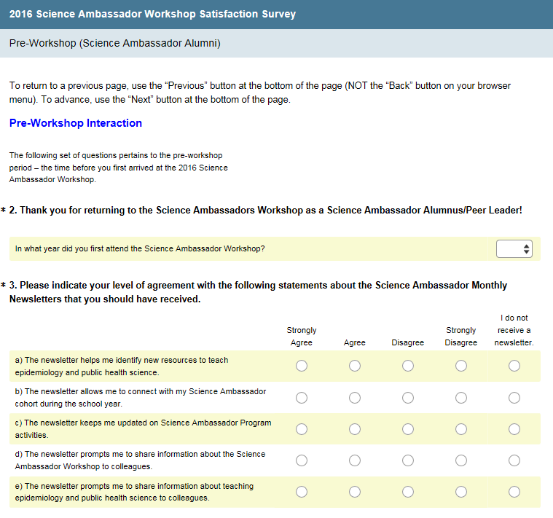This screenshot has height=518, width=553.
Task: Select Strongly Disagree for statement e
Action: click(x=461, y=492)
